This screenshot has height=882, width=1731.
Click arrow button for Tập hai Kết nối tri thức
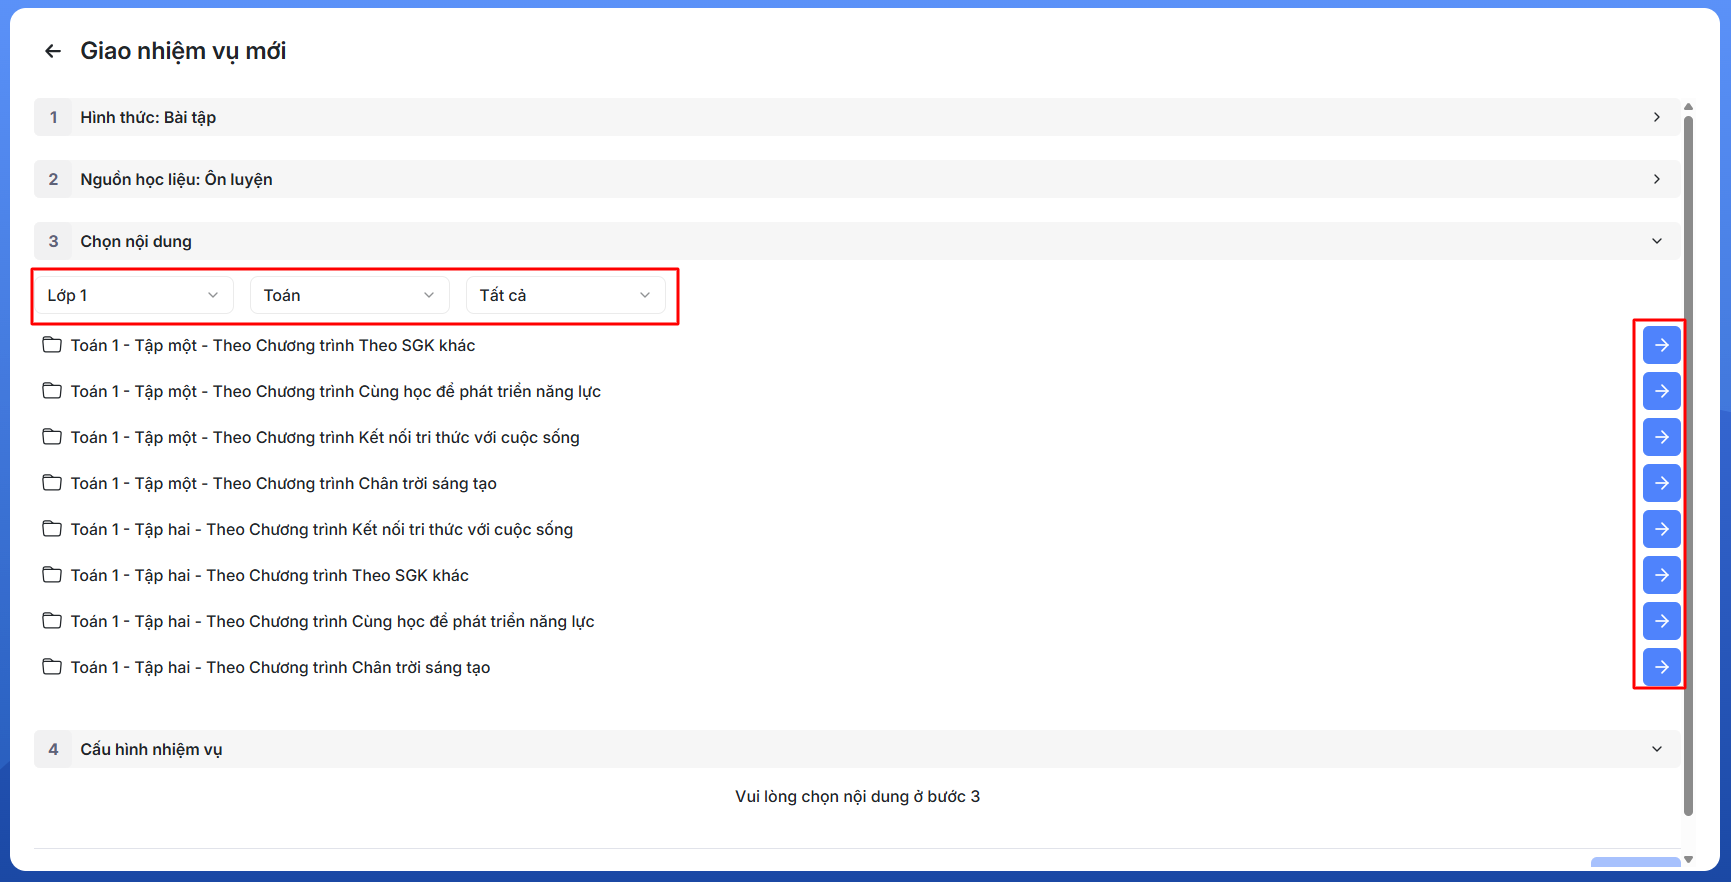click(x=1661, y=529)
